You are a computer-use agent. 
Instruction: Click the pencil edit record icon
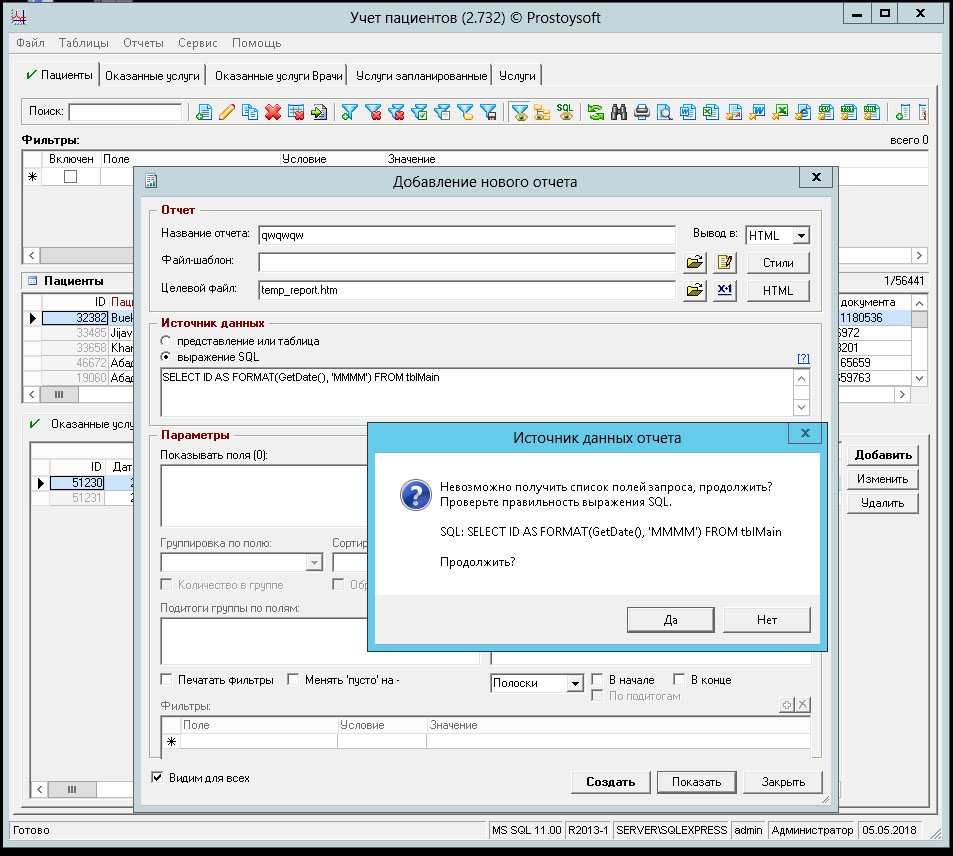click(227, 112)
